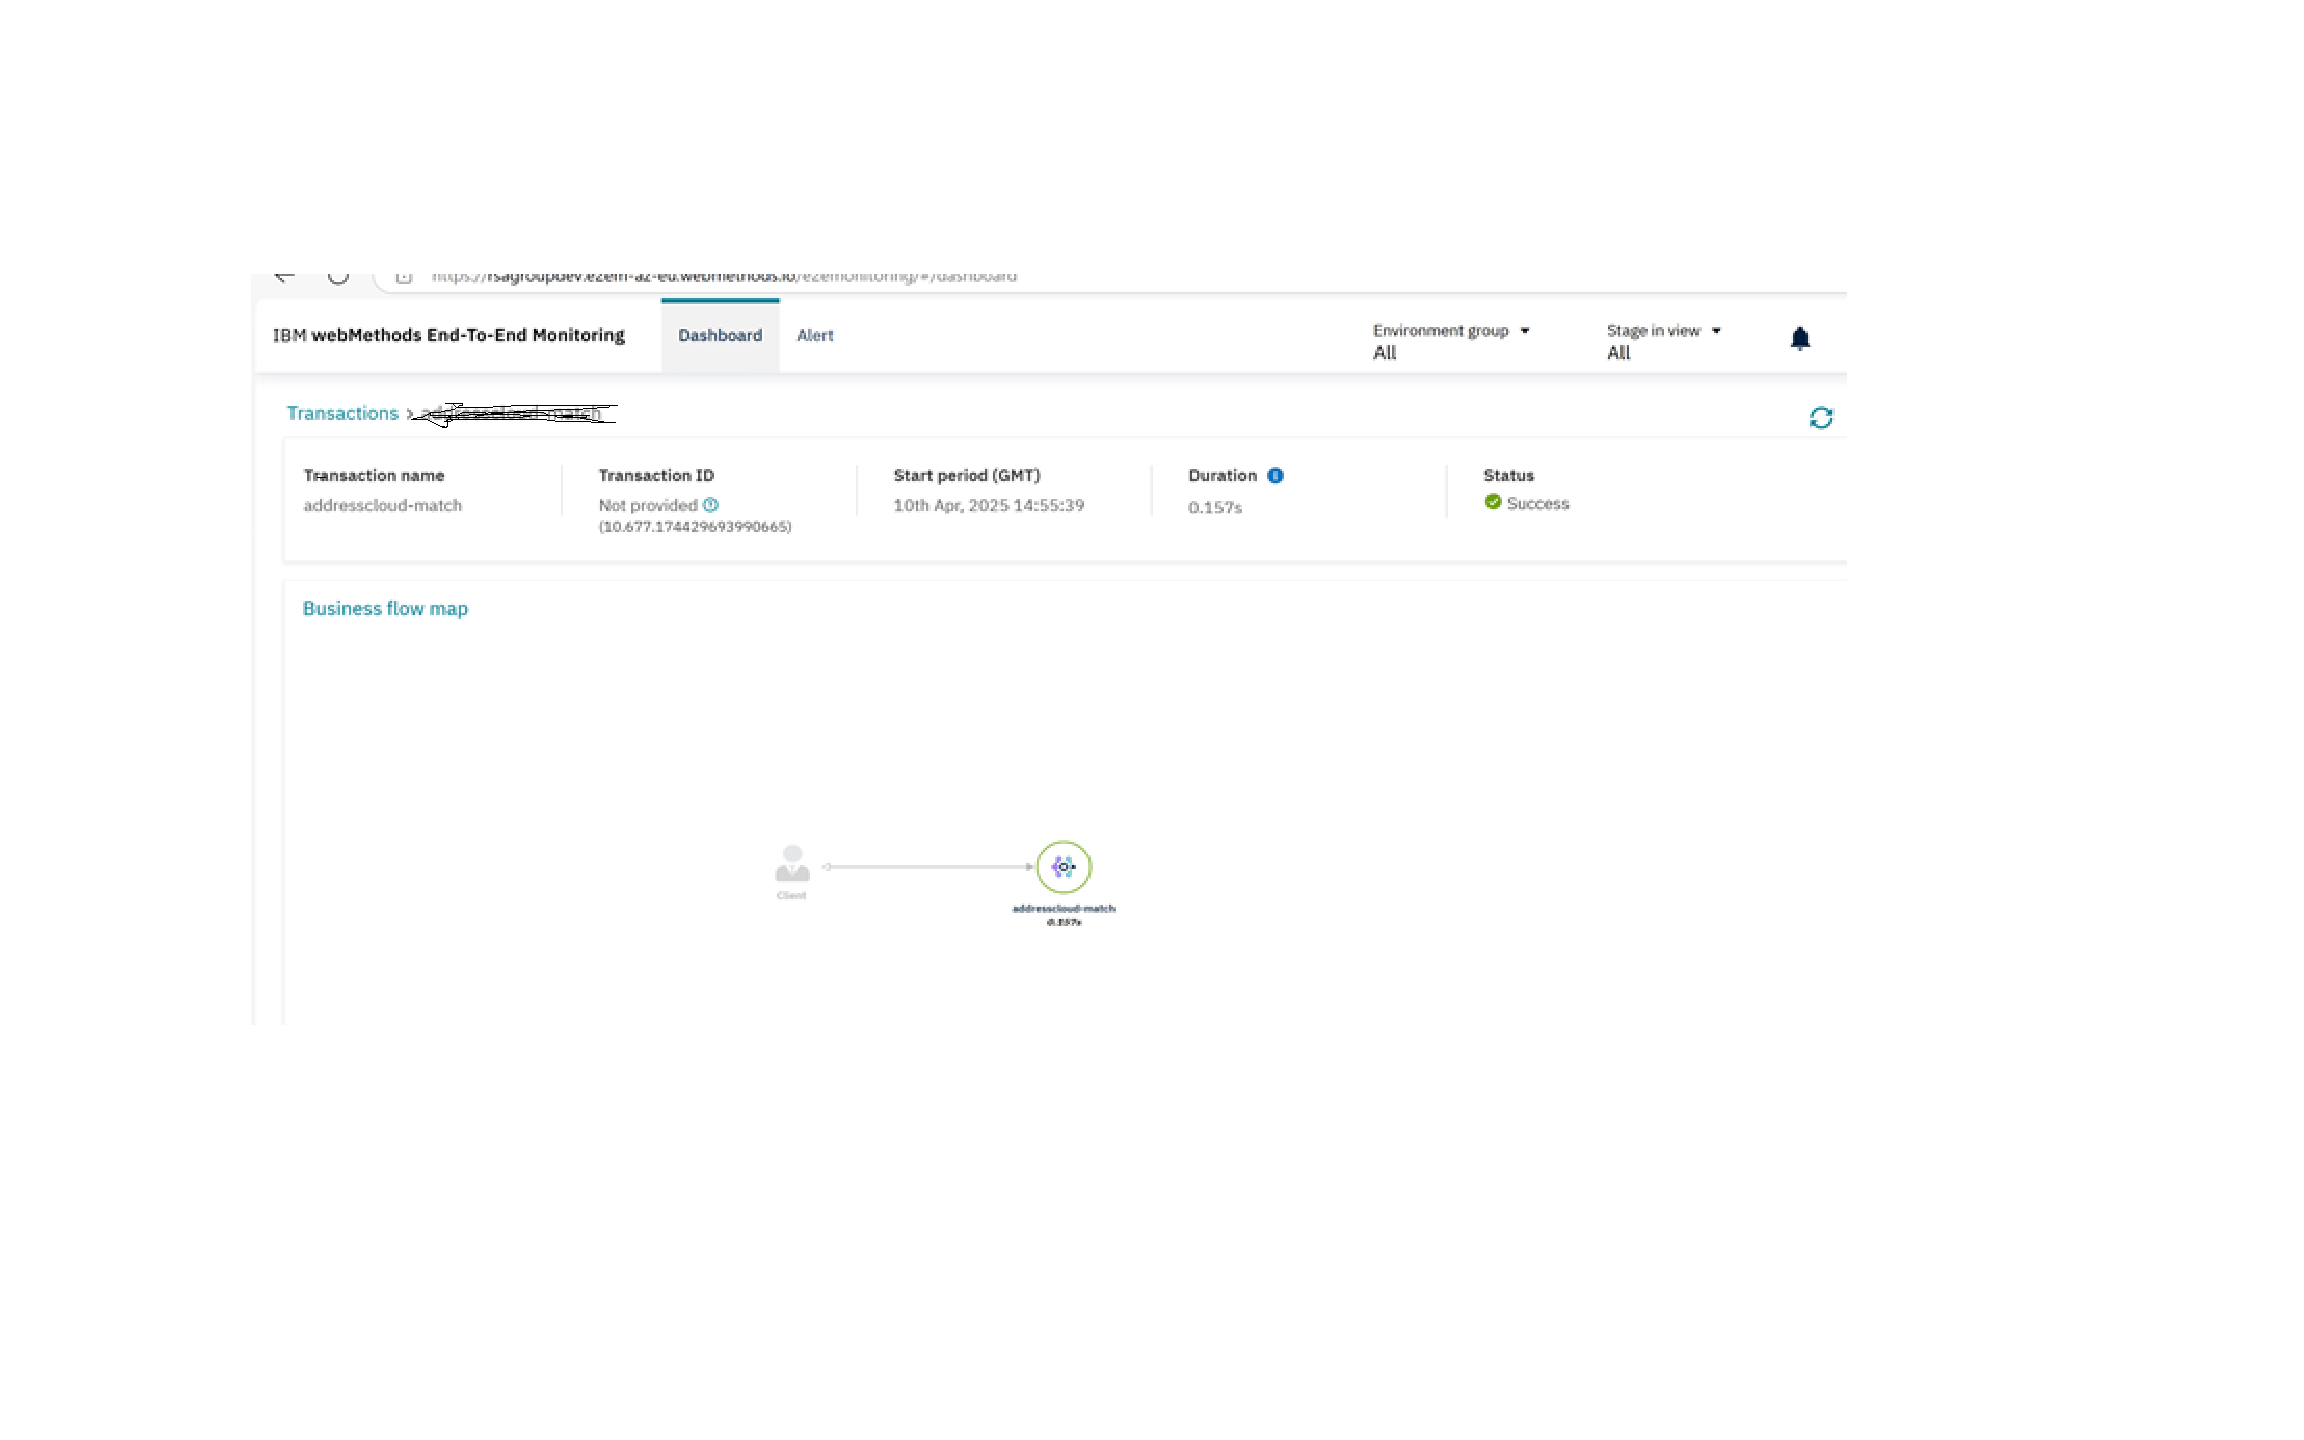The image size is (2304, 1440).
Task: Switch to the Alert tab
Action: click(x=815, y=336)
